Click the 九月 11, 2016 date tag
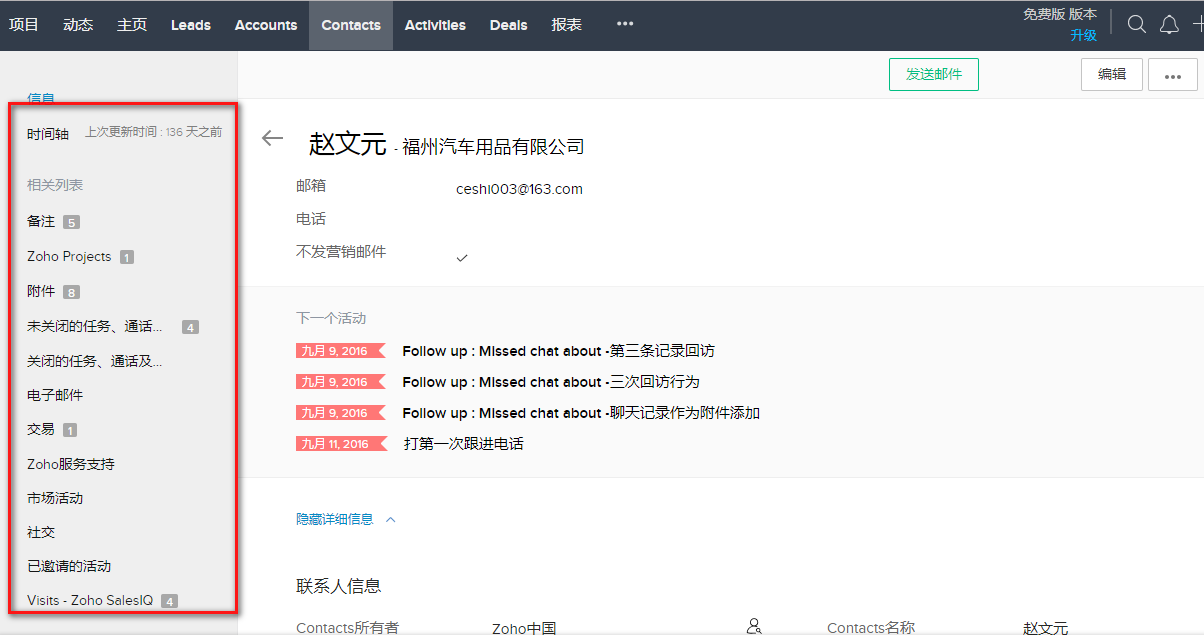Image resolution: width=1204 pixels, height=638 pixels. (x=336, y=443)
